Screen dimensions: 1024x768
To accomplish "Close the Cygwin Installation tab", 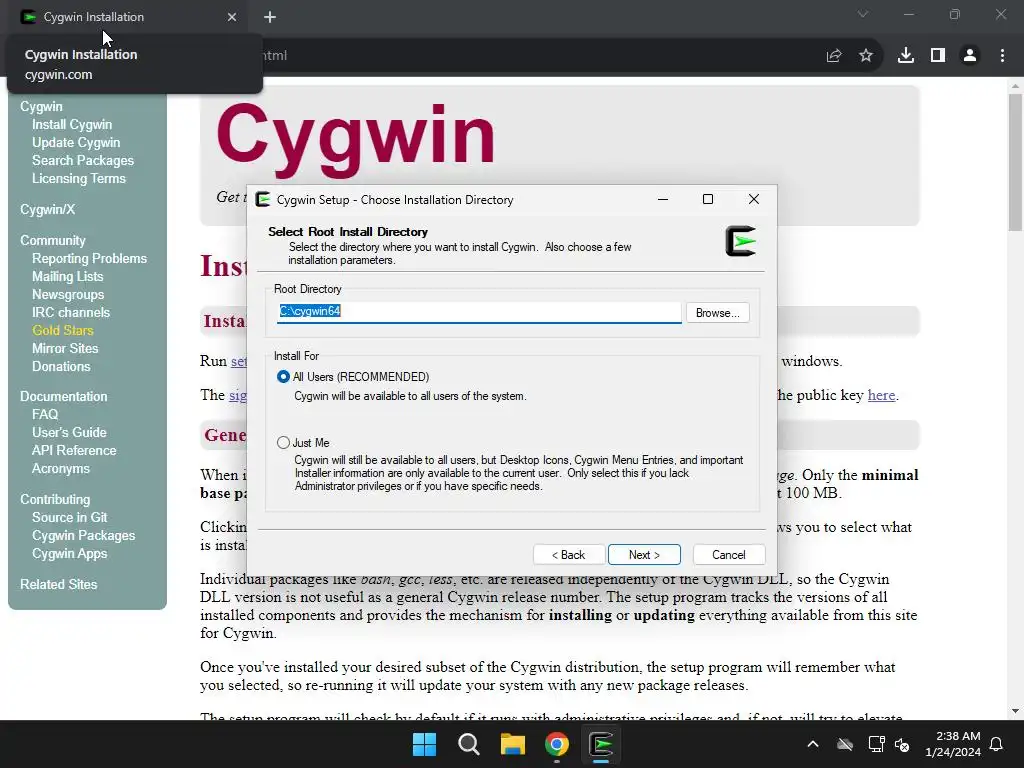I will (x=232, y=17).
